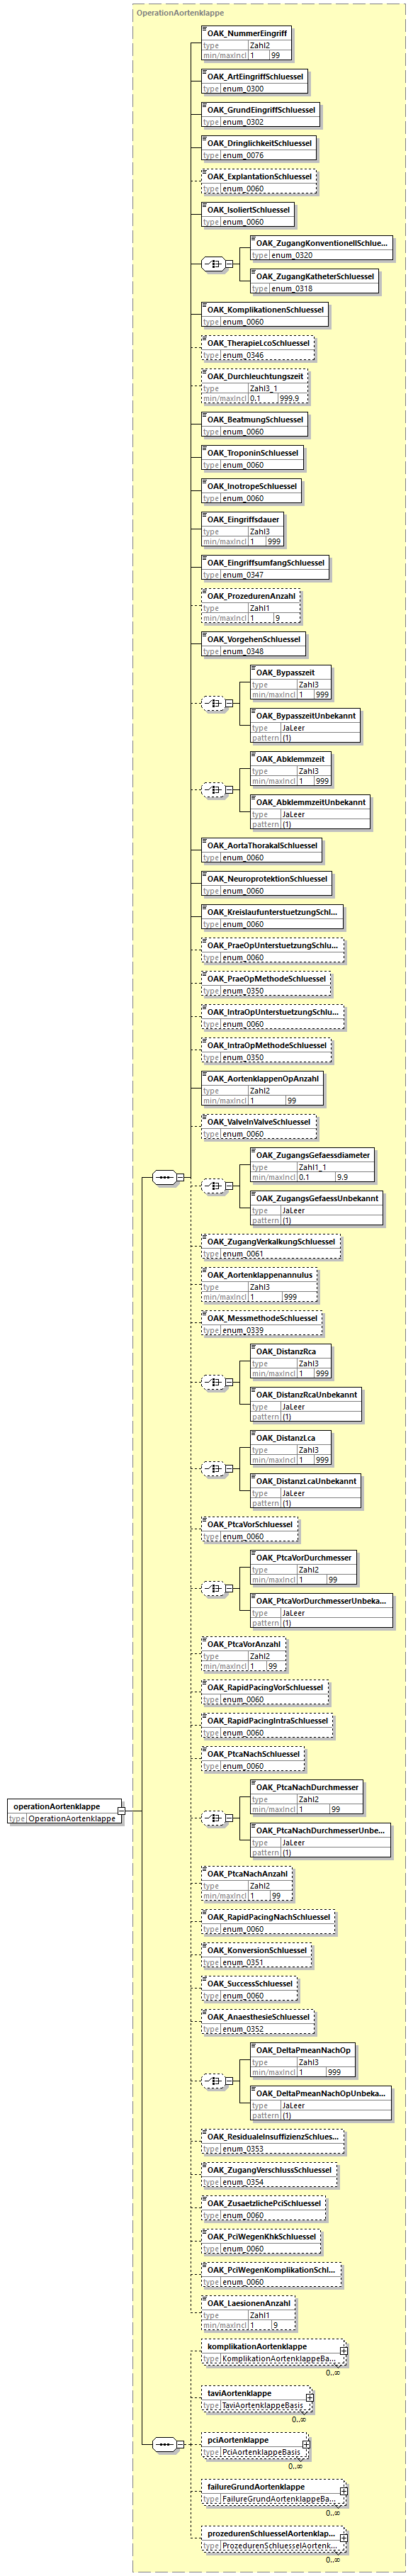Expand the pciAortenklappe element
The width and height of the screenshot is (413, 2576).
(306, 2445)
